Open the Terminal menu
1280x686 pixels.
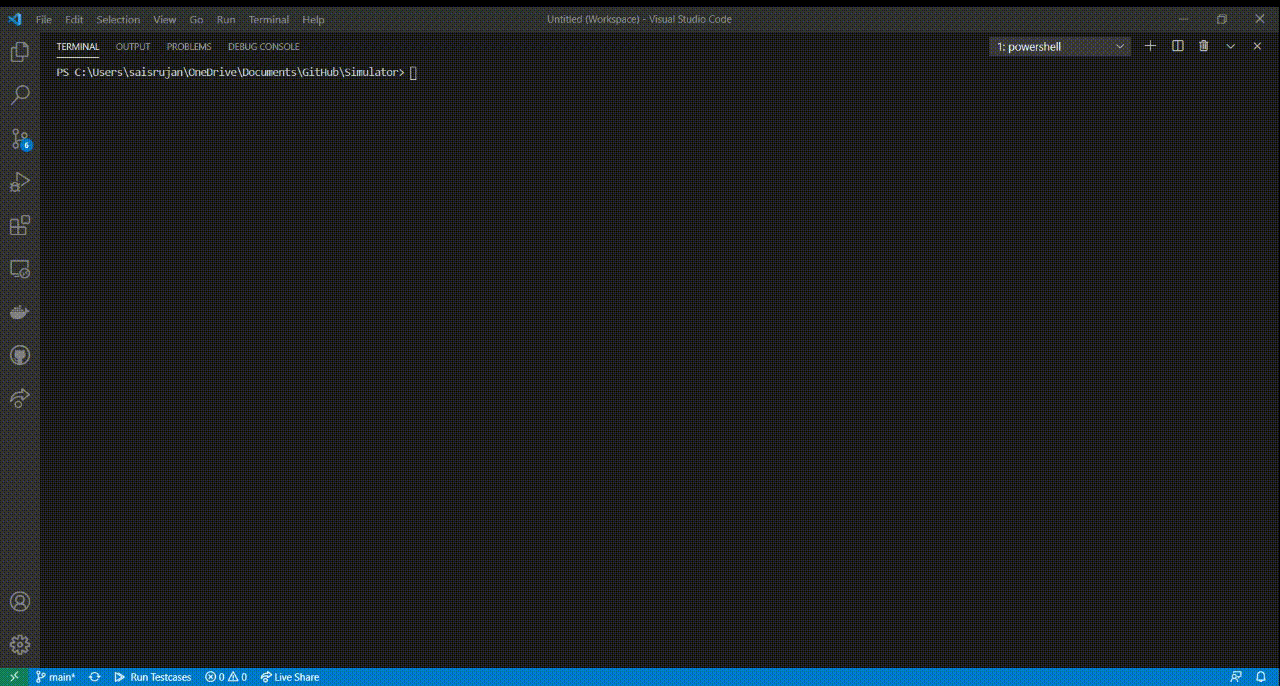(268, 19)
